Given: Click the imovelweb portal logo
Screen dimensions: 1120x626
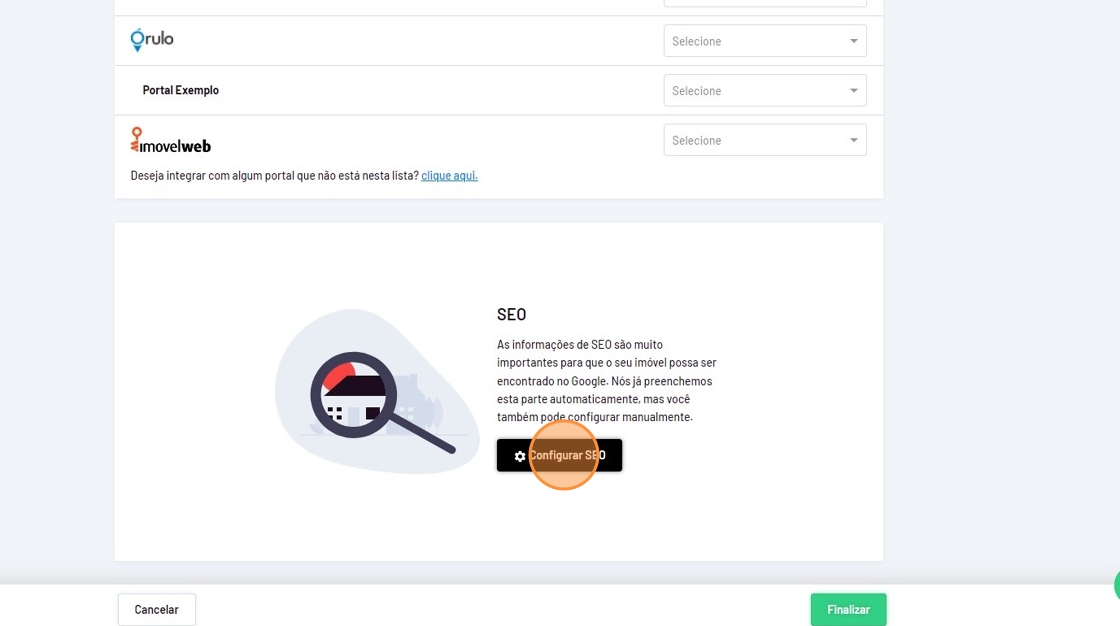Looking at the screenshot, I should point(171,141).
